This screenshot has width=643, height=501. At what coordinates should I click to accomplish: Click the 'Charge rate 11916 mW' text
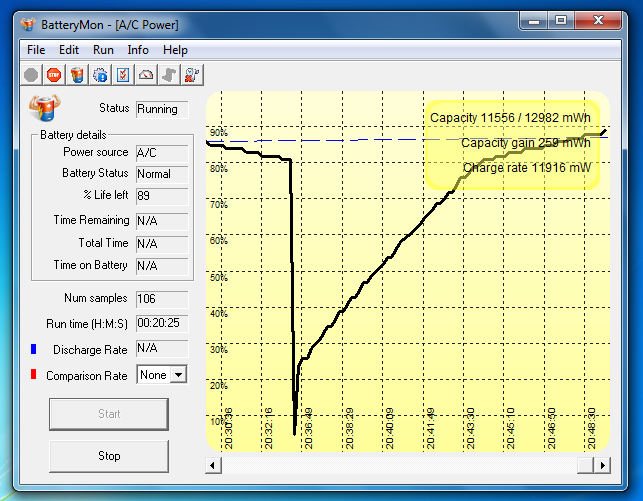point(527,168)
